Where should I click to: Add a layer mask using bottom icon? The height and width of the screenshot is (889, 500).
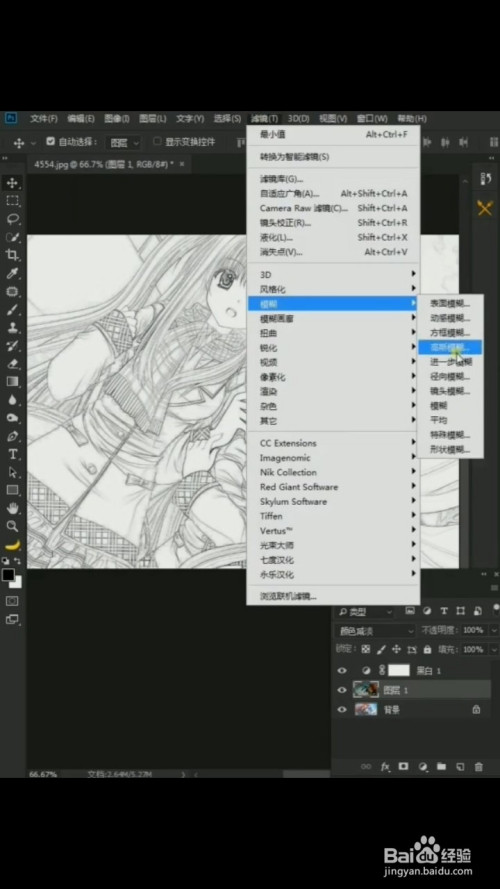pos(403,767)
